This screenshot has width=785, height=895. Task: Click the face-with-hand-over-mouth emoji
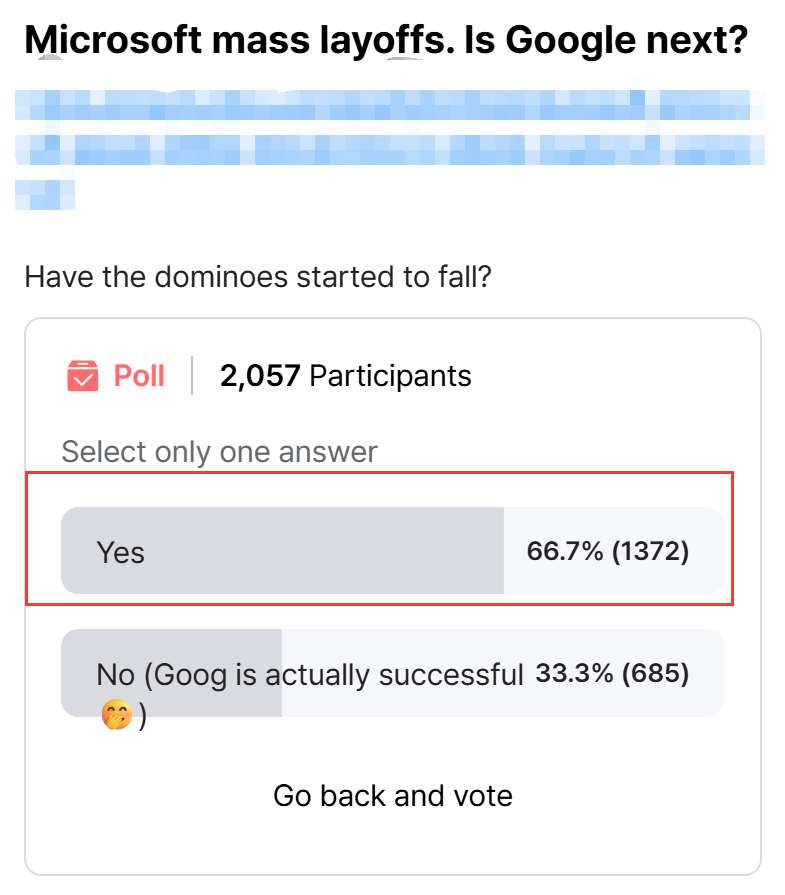117,715
